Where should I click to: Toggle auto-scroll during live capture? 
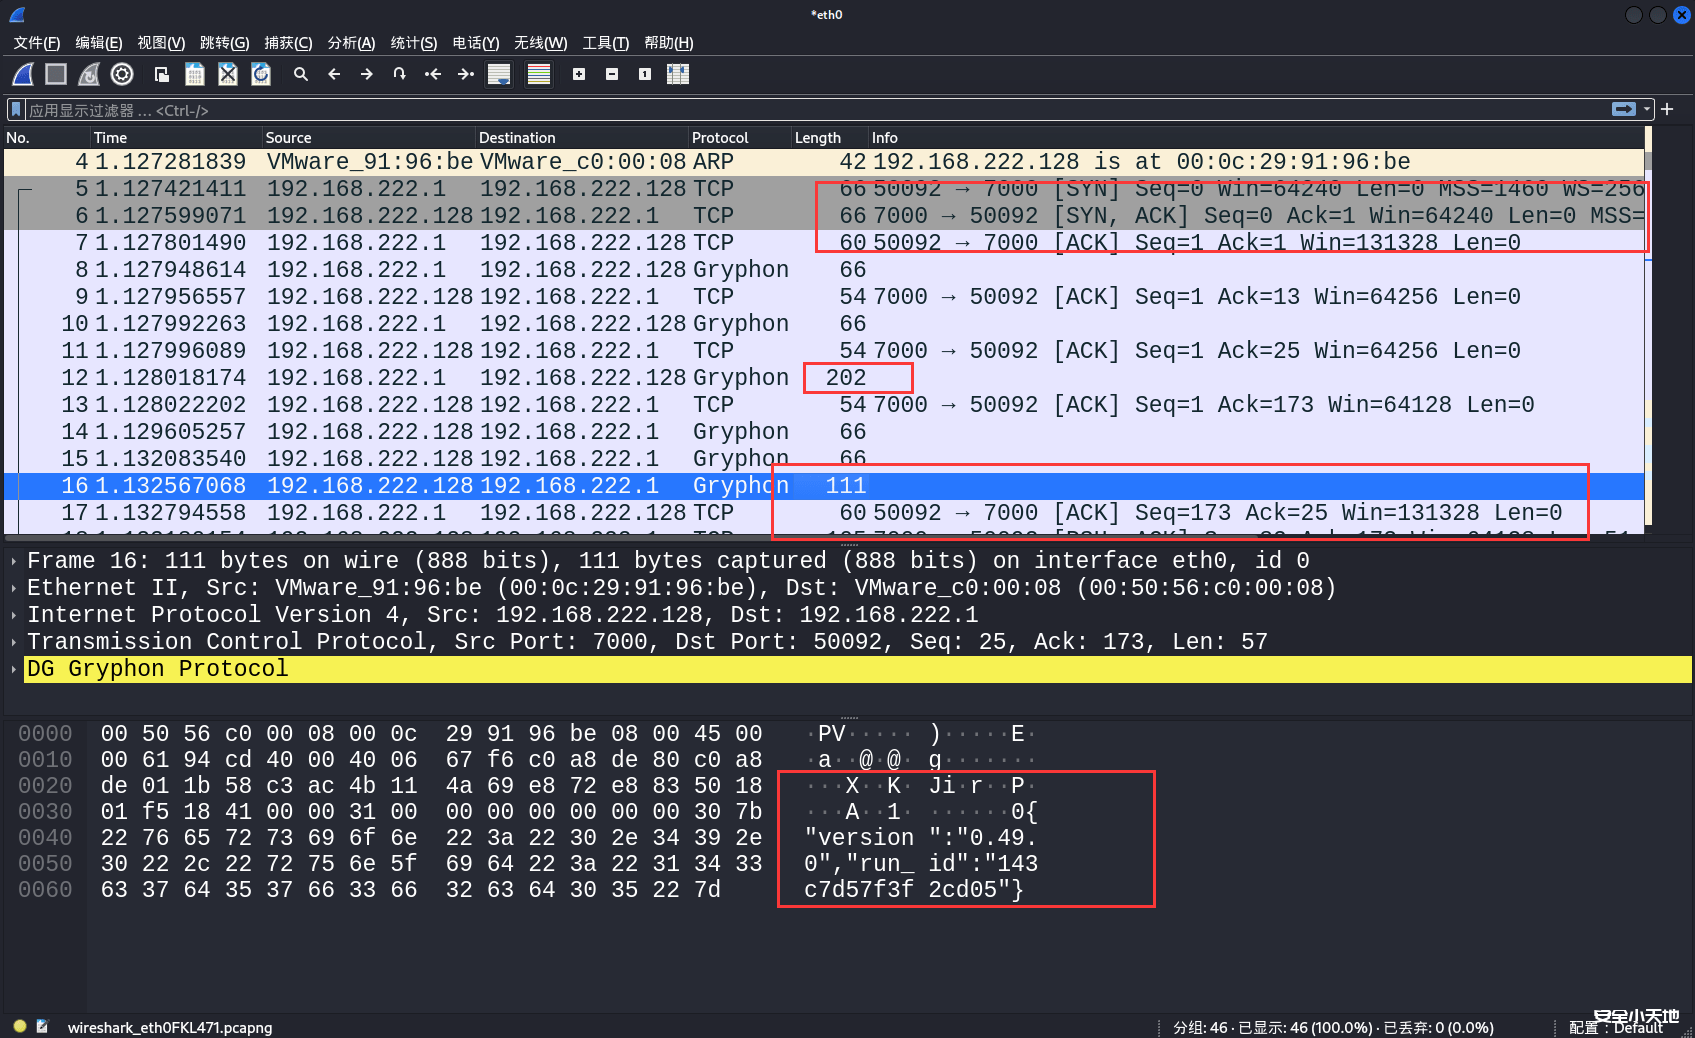coord(499,74)
